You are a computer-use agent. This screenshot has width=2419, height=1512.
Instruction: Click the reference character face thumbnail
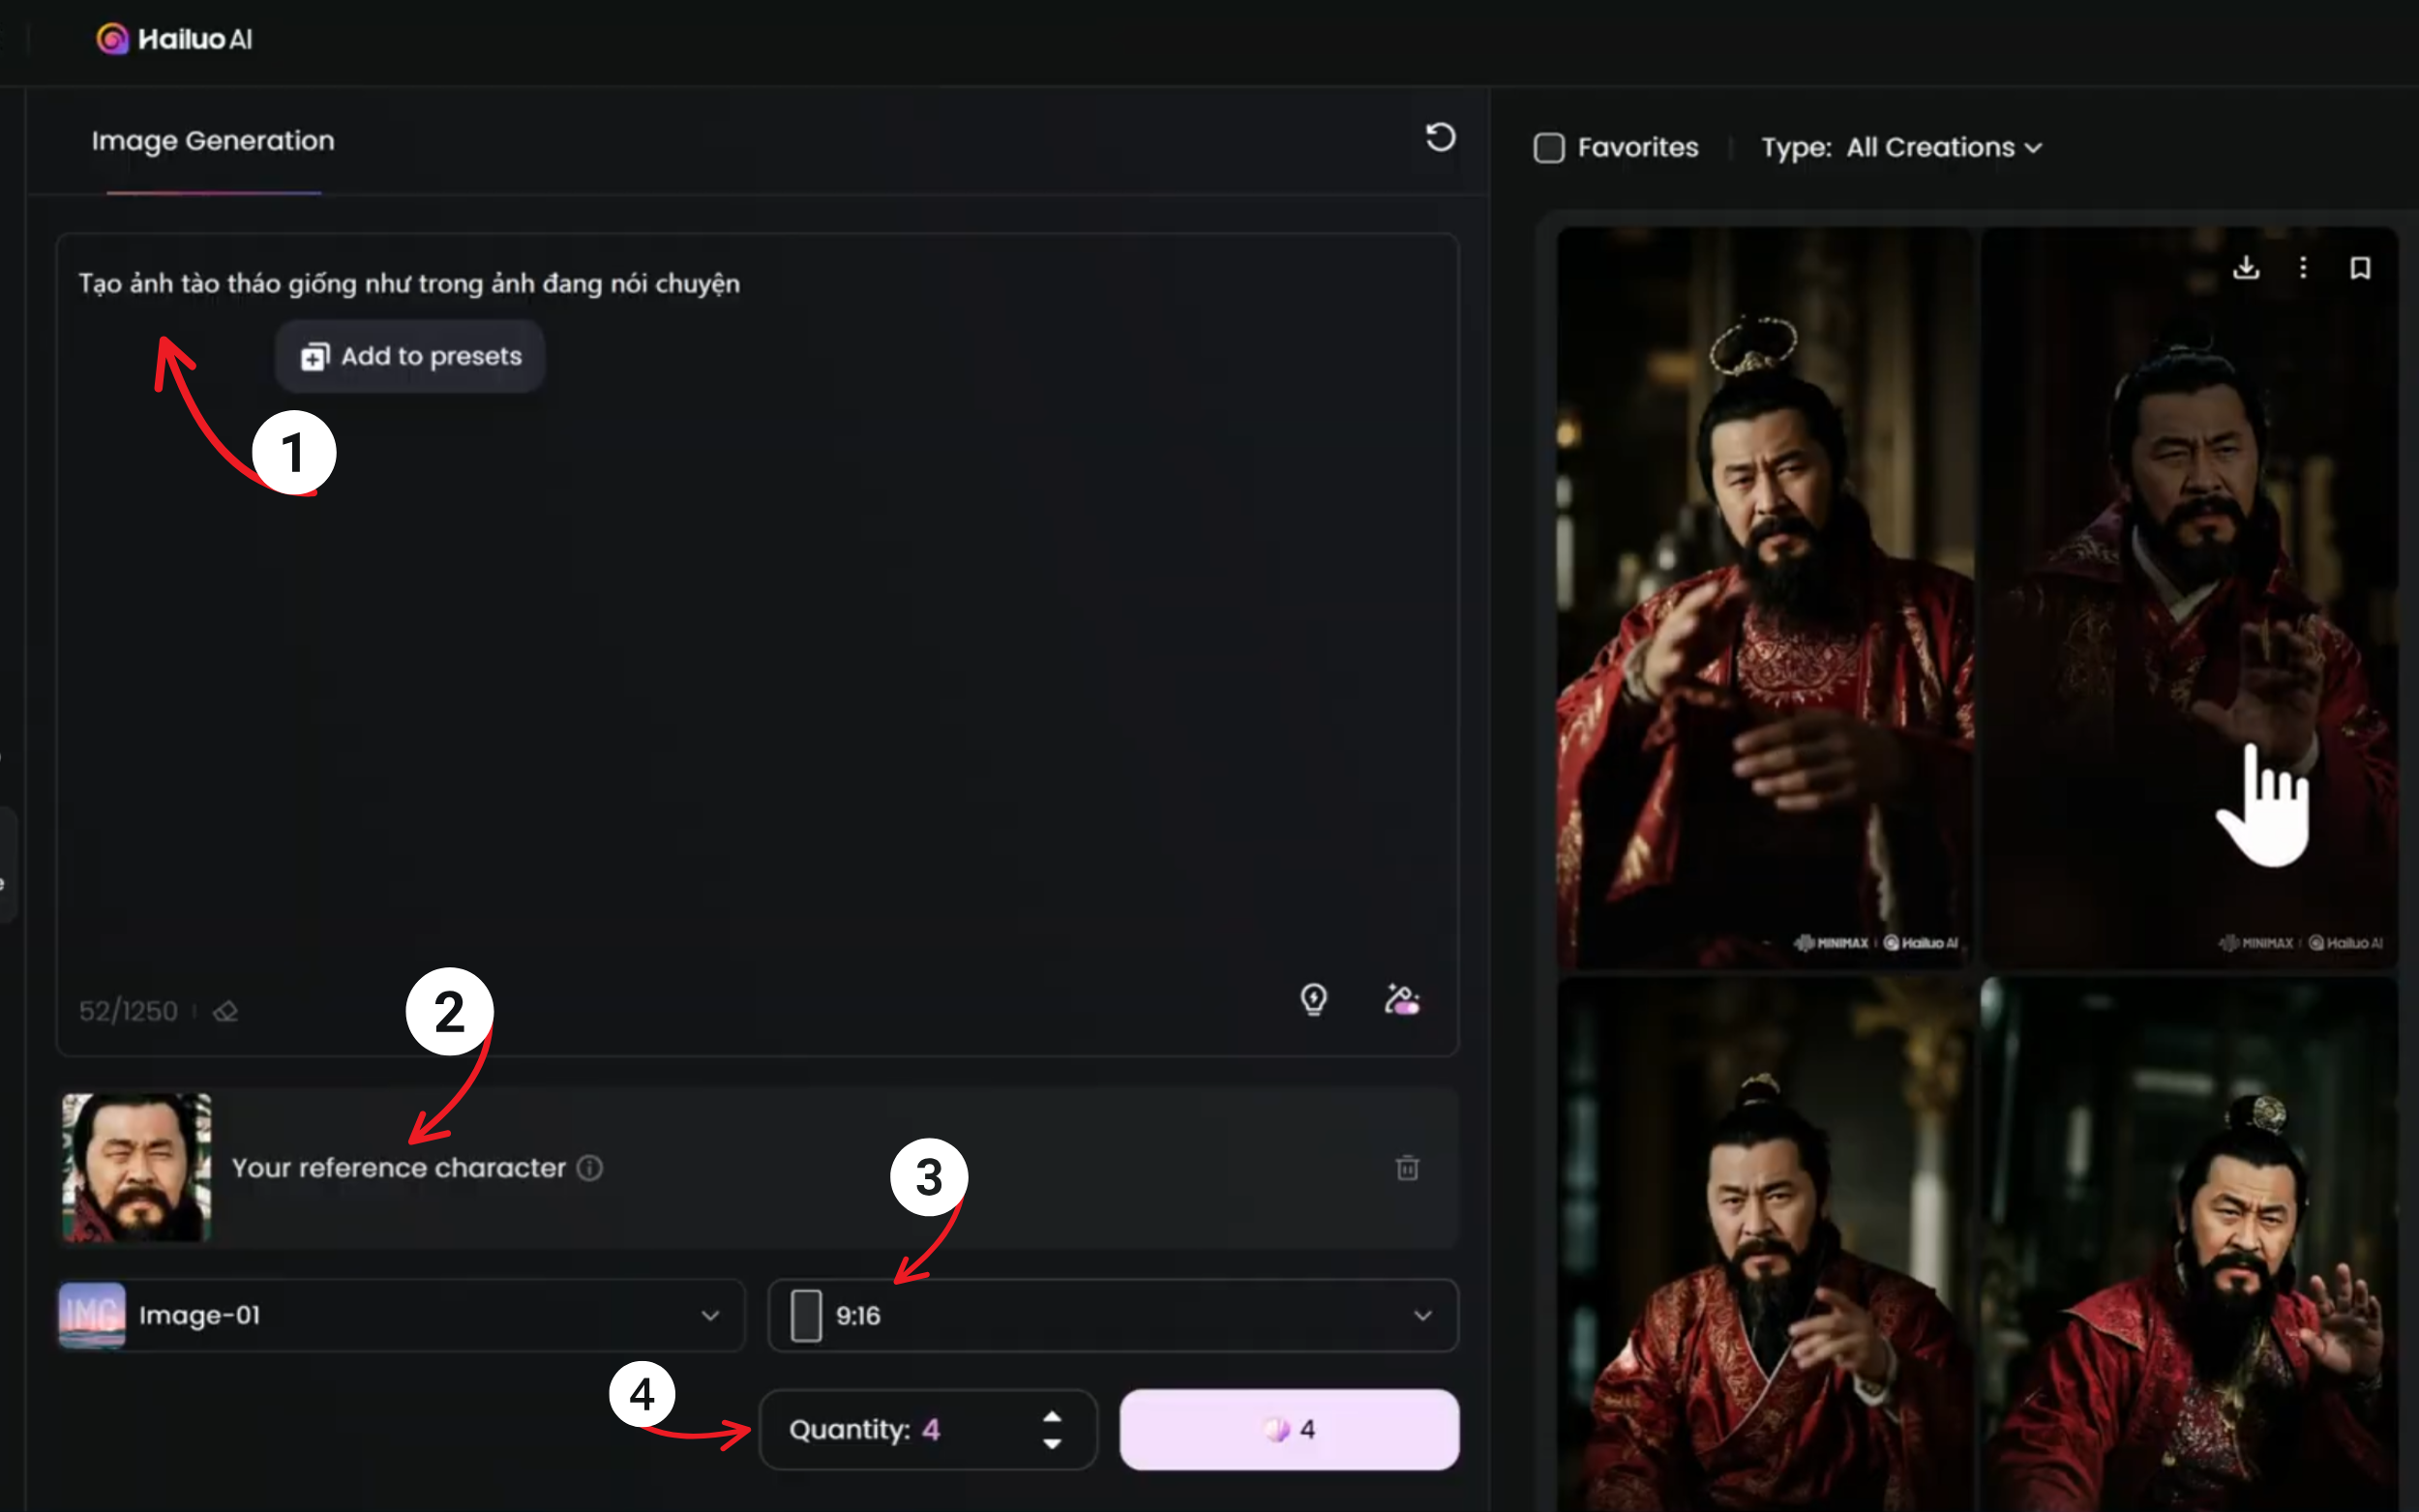pyautogui.click(x=137, y=1167)
